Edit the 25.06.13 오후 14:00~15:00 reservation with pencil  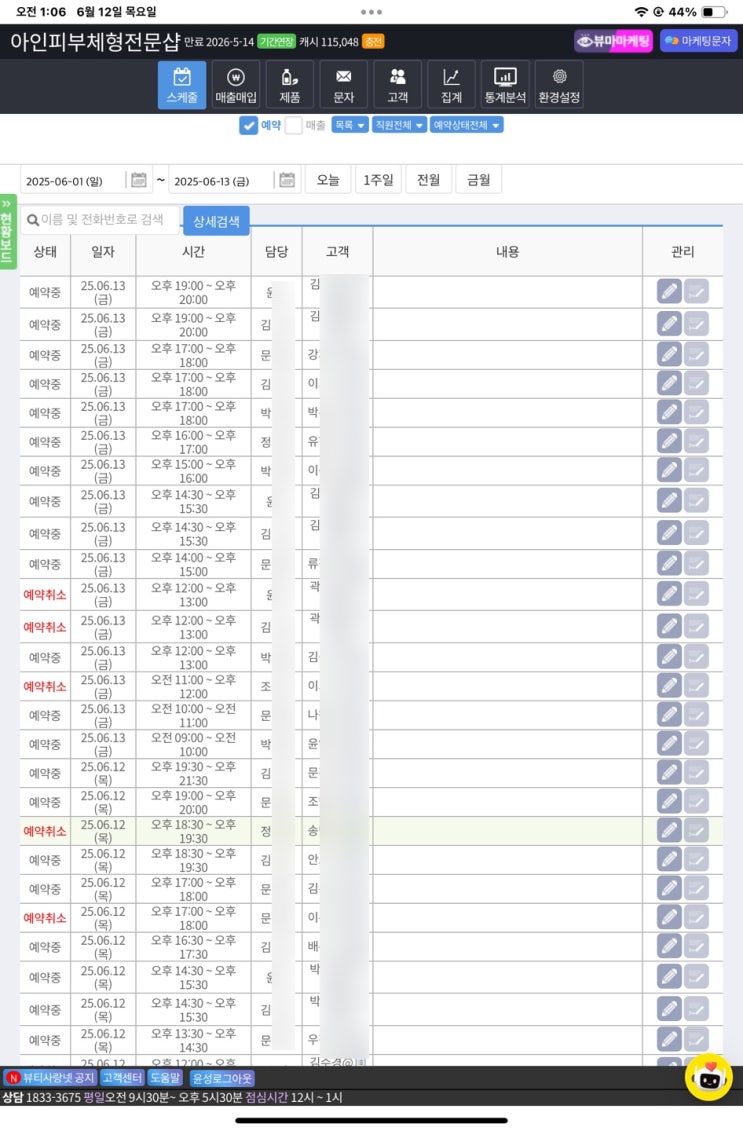(669, 564)
